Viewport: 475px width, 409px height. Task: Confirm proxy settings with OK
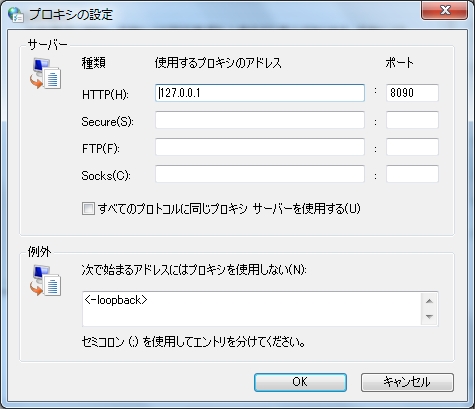pyautogui.click(x=300, y=382)
